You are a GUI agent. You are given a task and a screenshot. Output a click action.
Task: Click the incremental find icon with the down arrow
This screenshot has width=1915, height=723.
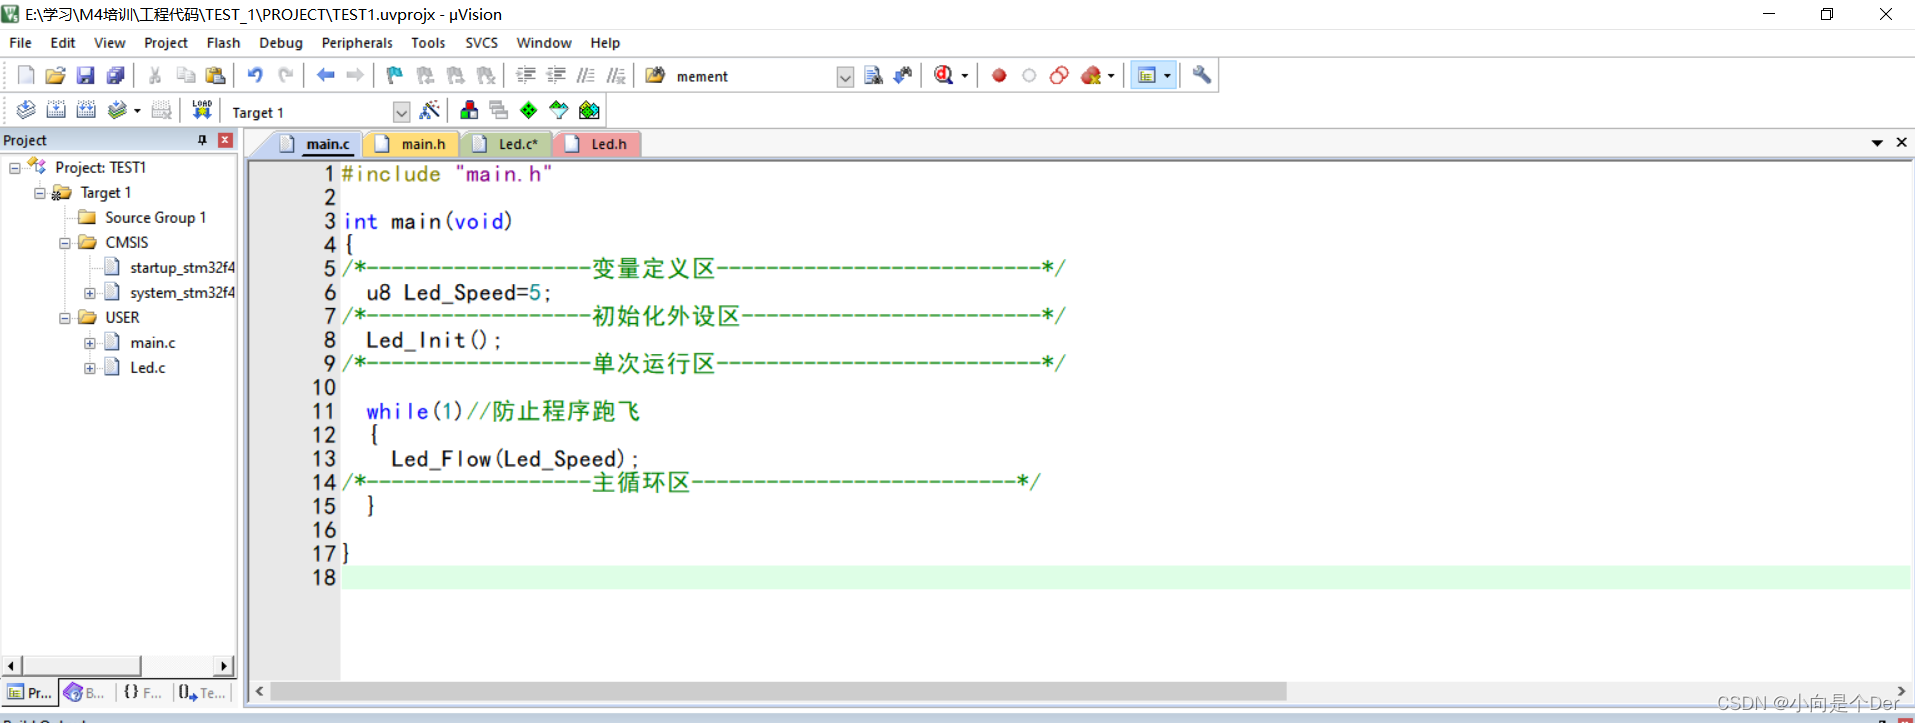903,75
